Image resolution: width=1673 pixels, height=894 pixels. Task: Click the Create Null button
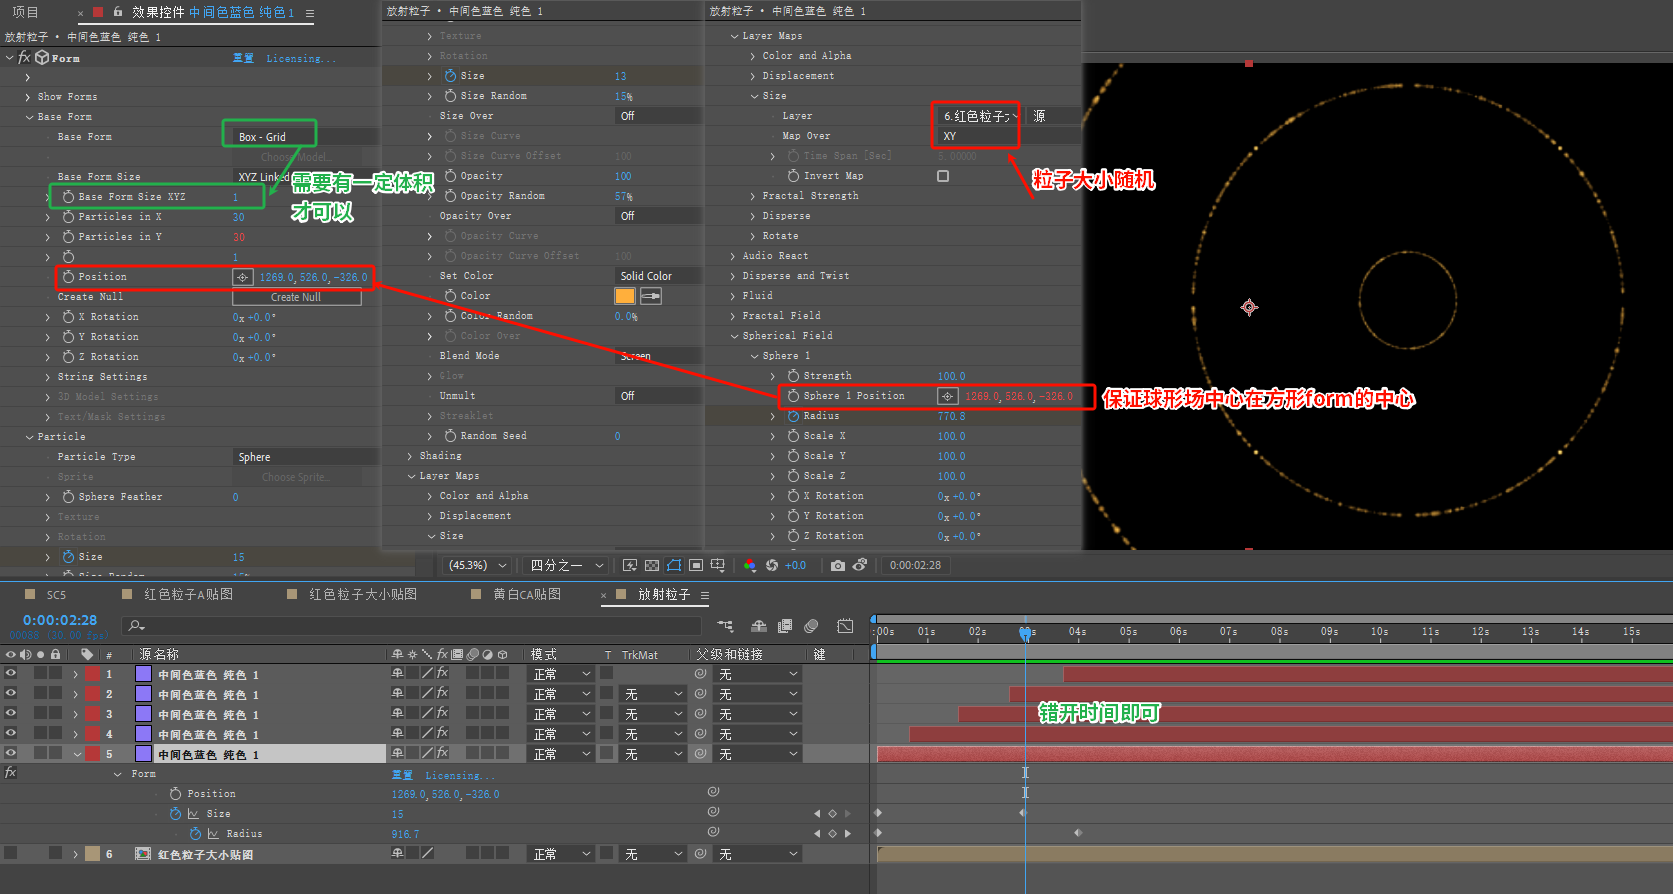pos(296,297)
